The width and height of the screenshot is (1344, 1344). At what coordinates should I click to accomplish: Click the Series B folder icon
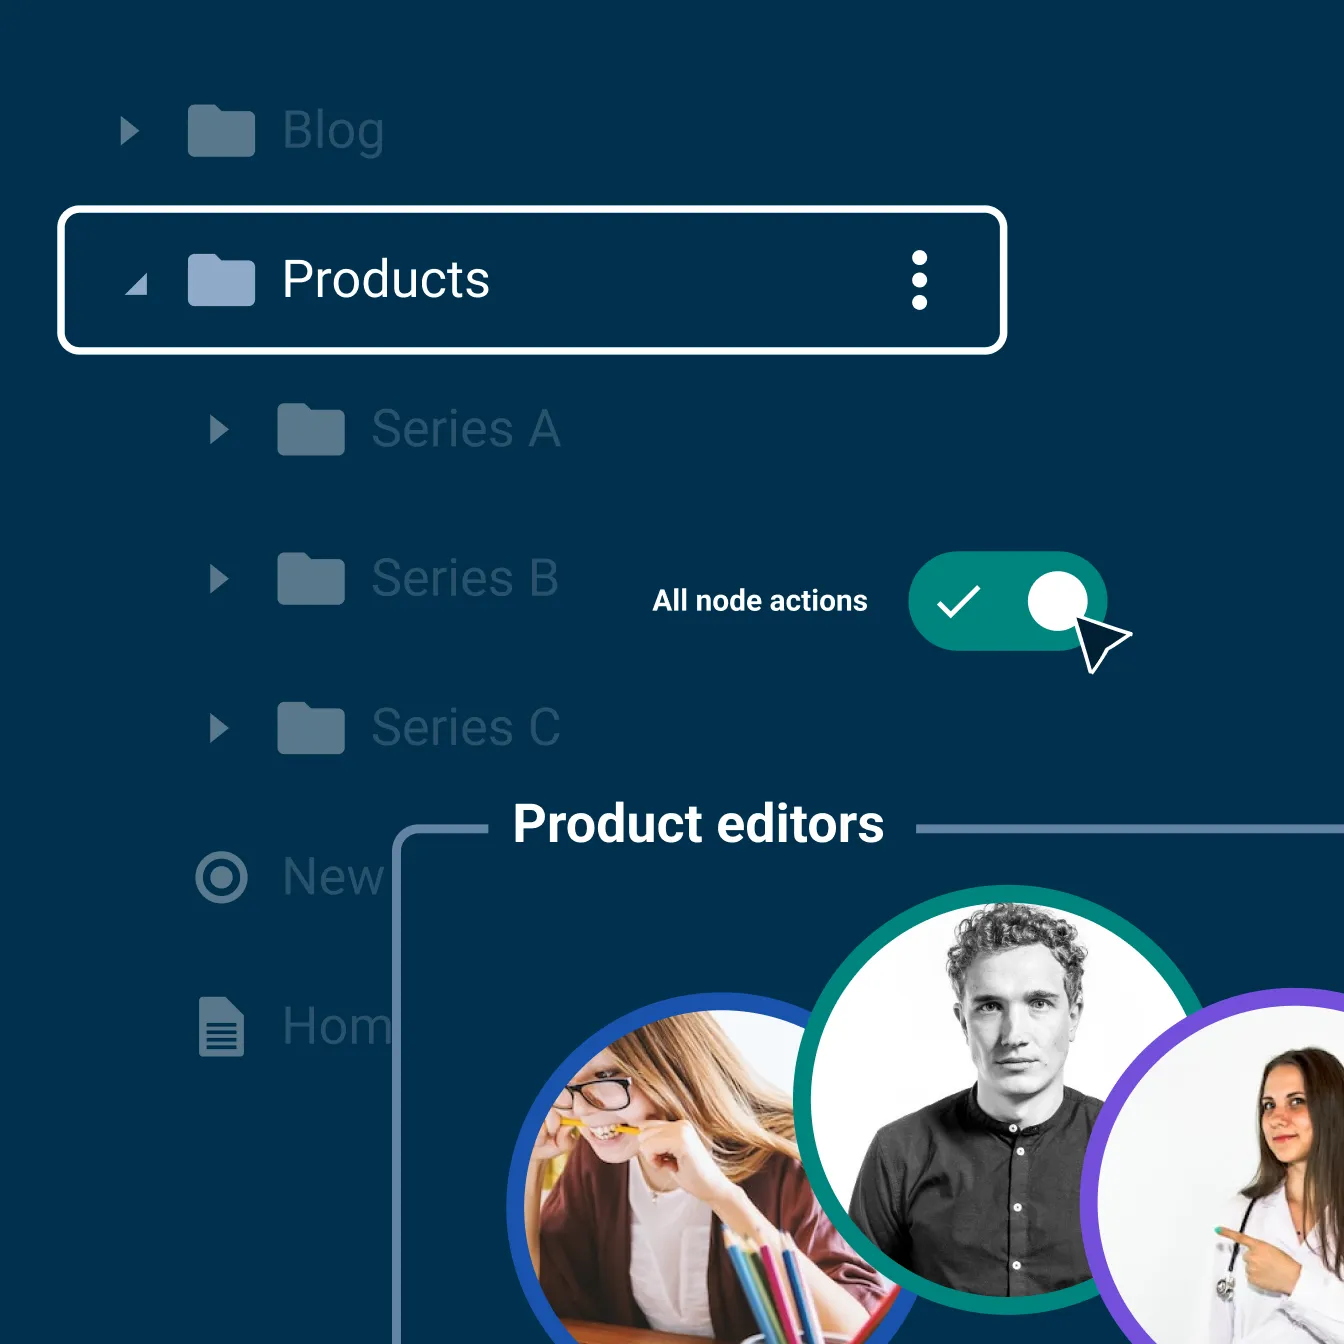pos(311,579)
